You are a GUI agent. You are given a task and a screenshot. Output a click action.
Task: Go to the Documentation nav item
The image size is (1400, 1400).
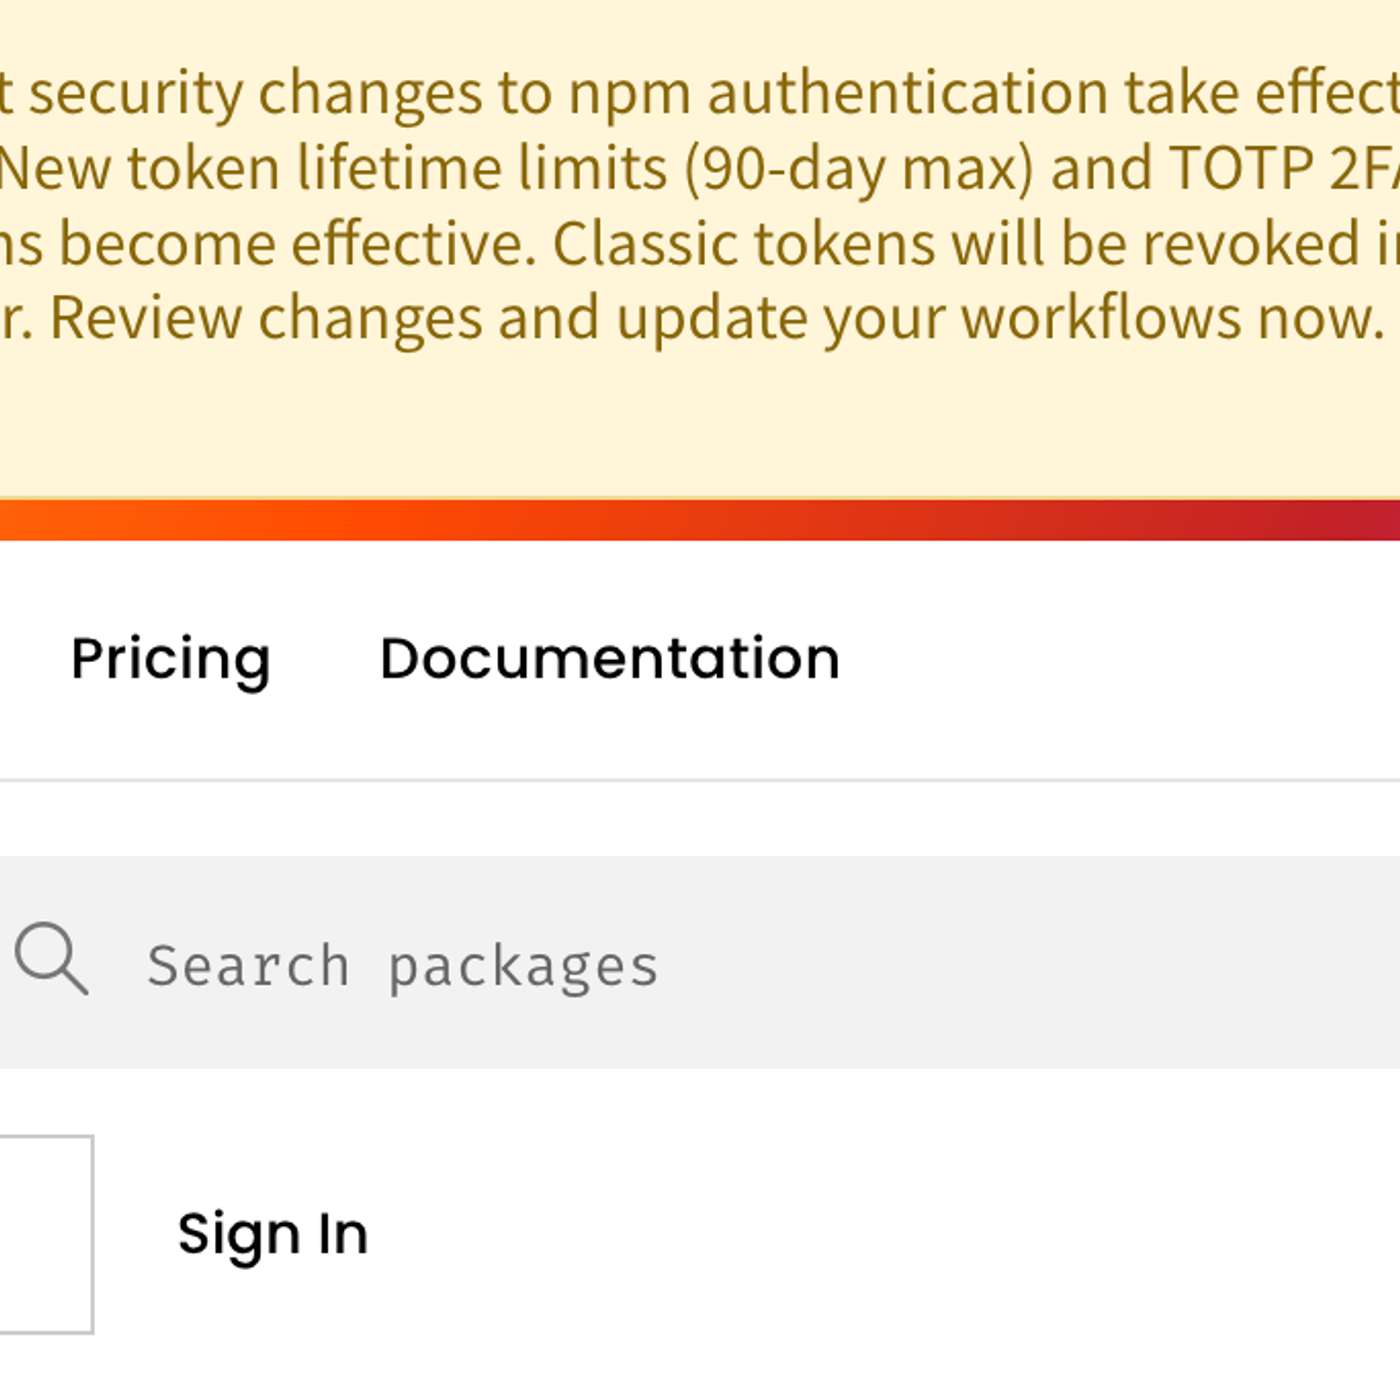pyautogui.click(x=609, y=659)
